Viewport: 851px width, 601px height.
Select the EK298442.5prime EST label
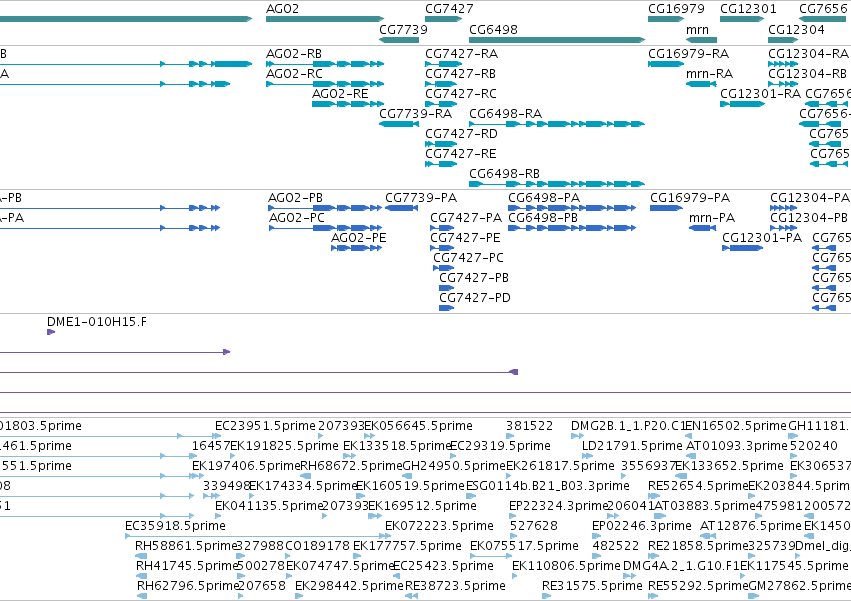click(x=350, y=586)
